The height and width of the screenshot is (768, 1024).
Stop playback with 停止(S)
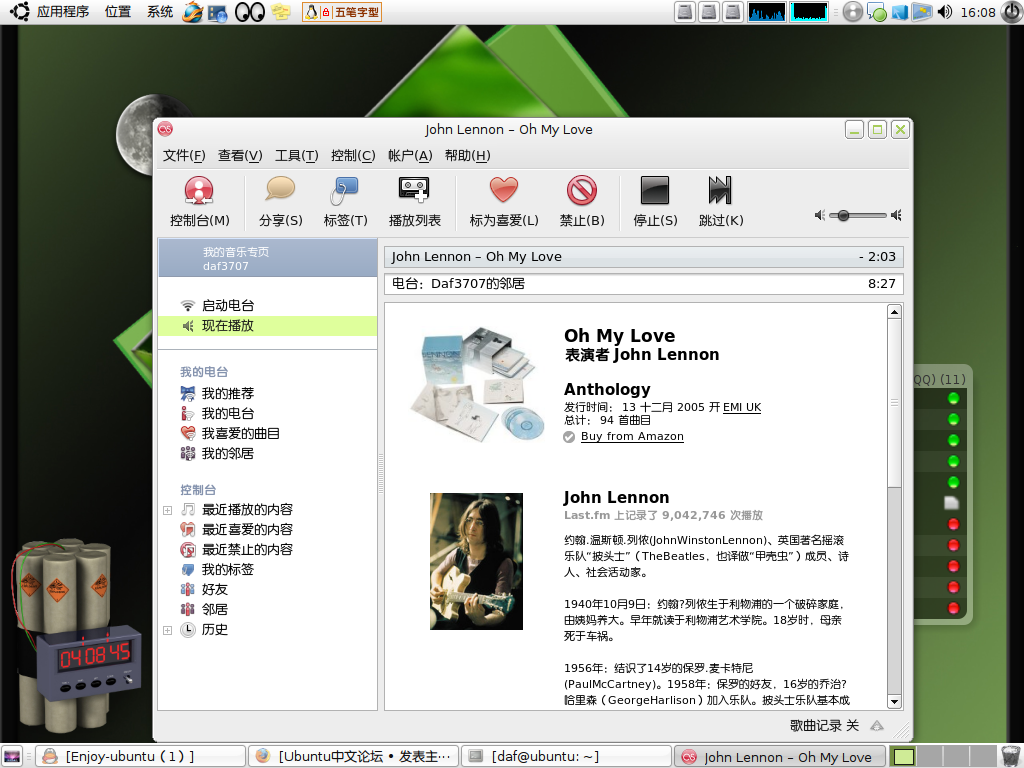click(655, 201)
